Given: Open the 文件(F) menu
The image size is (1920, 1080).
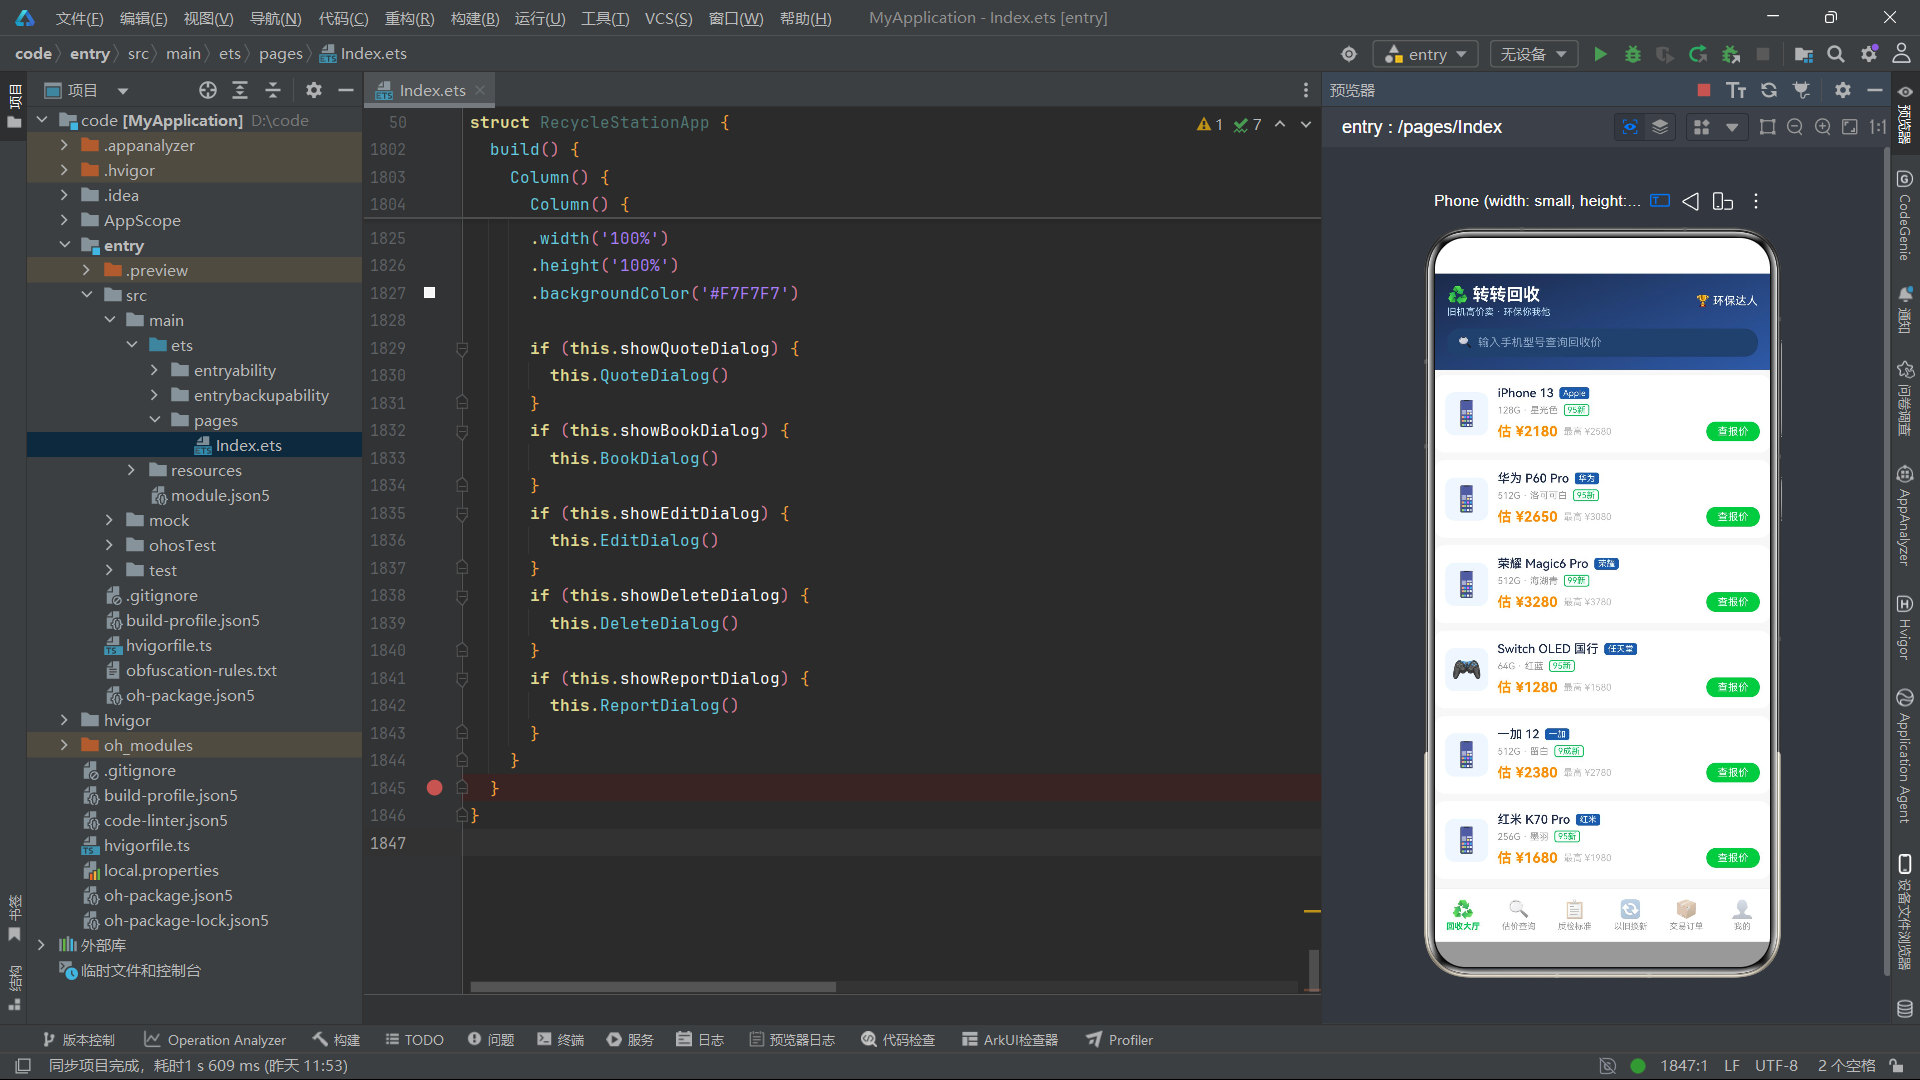Looking at the screenshot, I should [79, 18].
